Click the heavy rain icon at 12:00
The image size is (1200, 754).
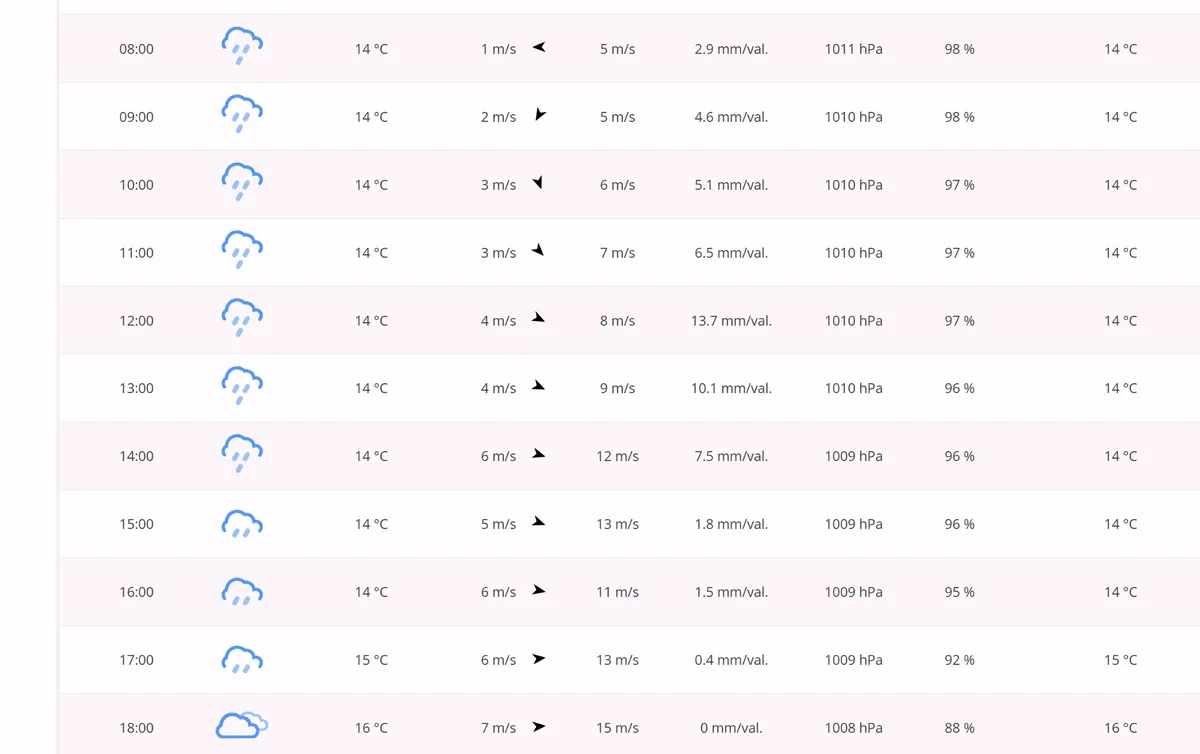[242, 318]
